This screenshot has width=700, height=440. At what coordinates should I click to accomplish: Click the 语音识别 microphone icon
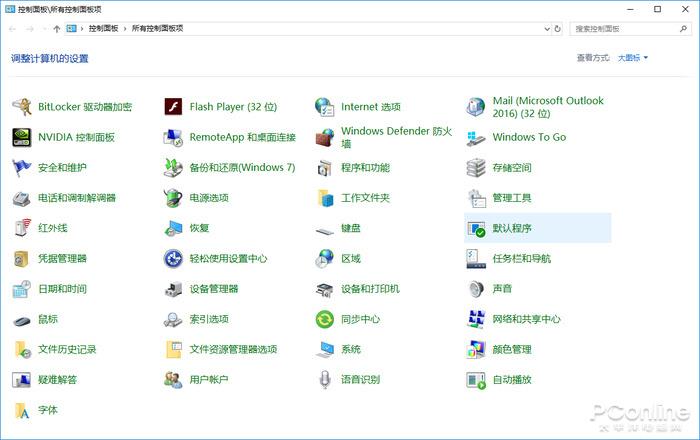pos(325,380)
